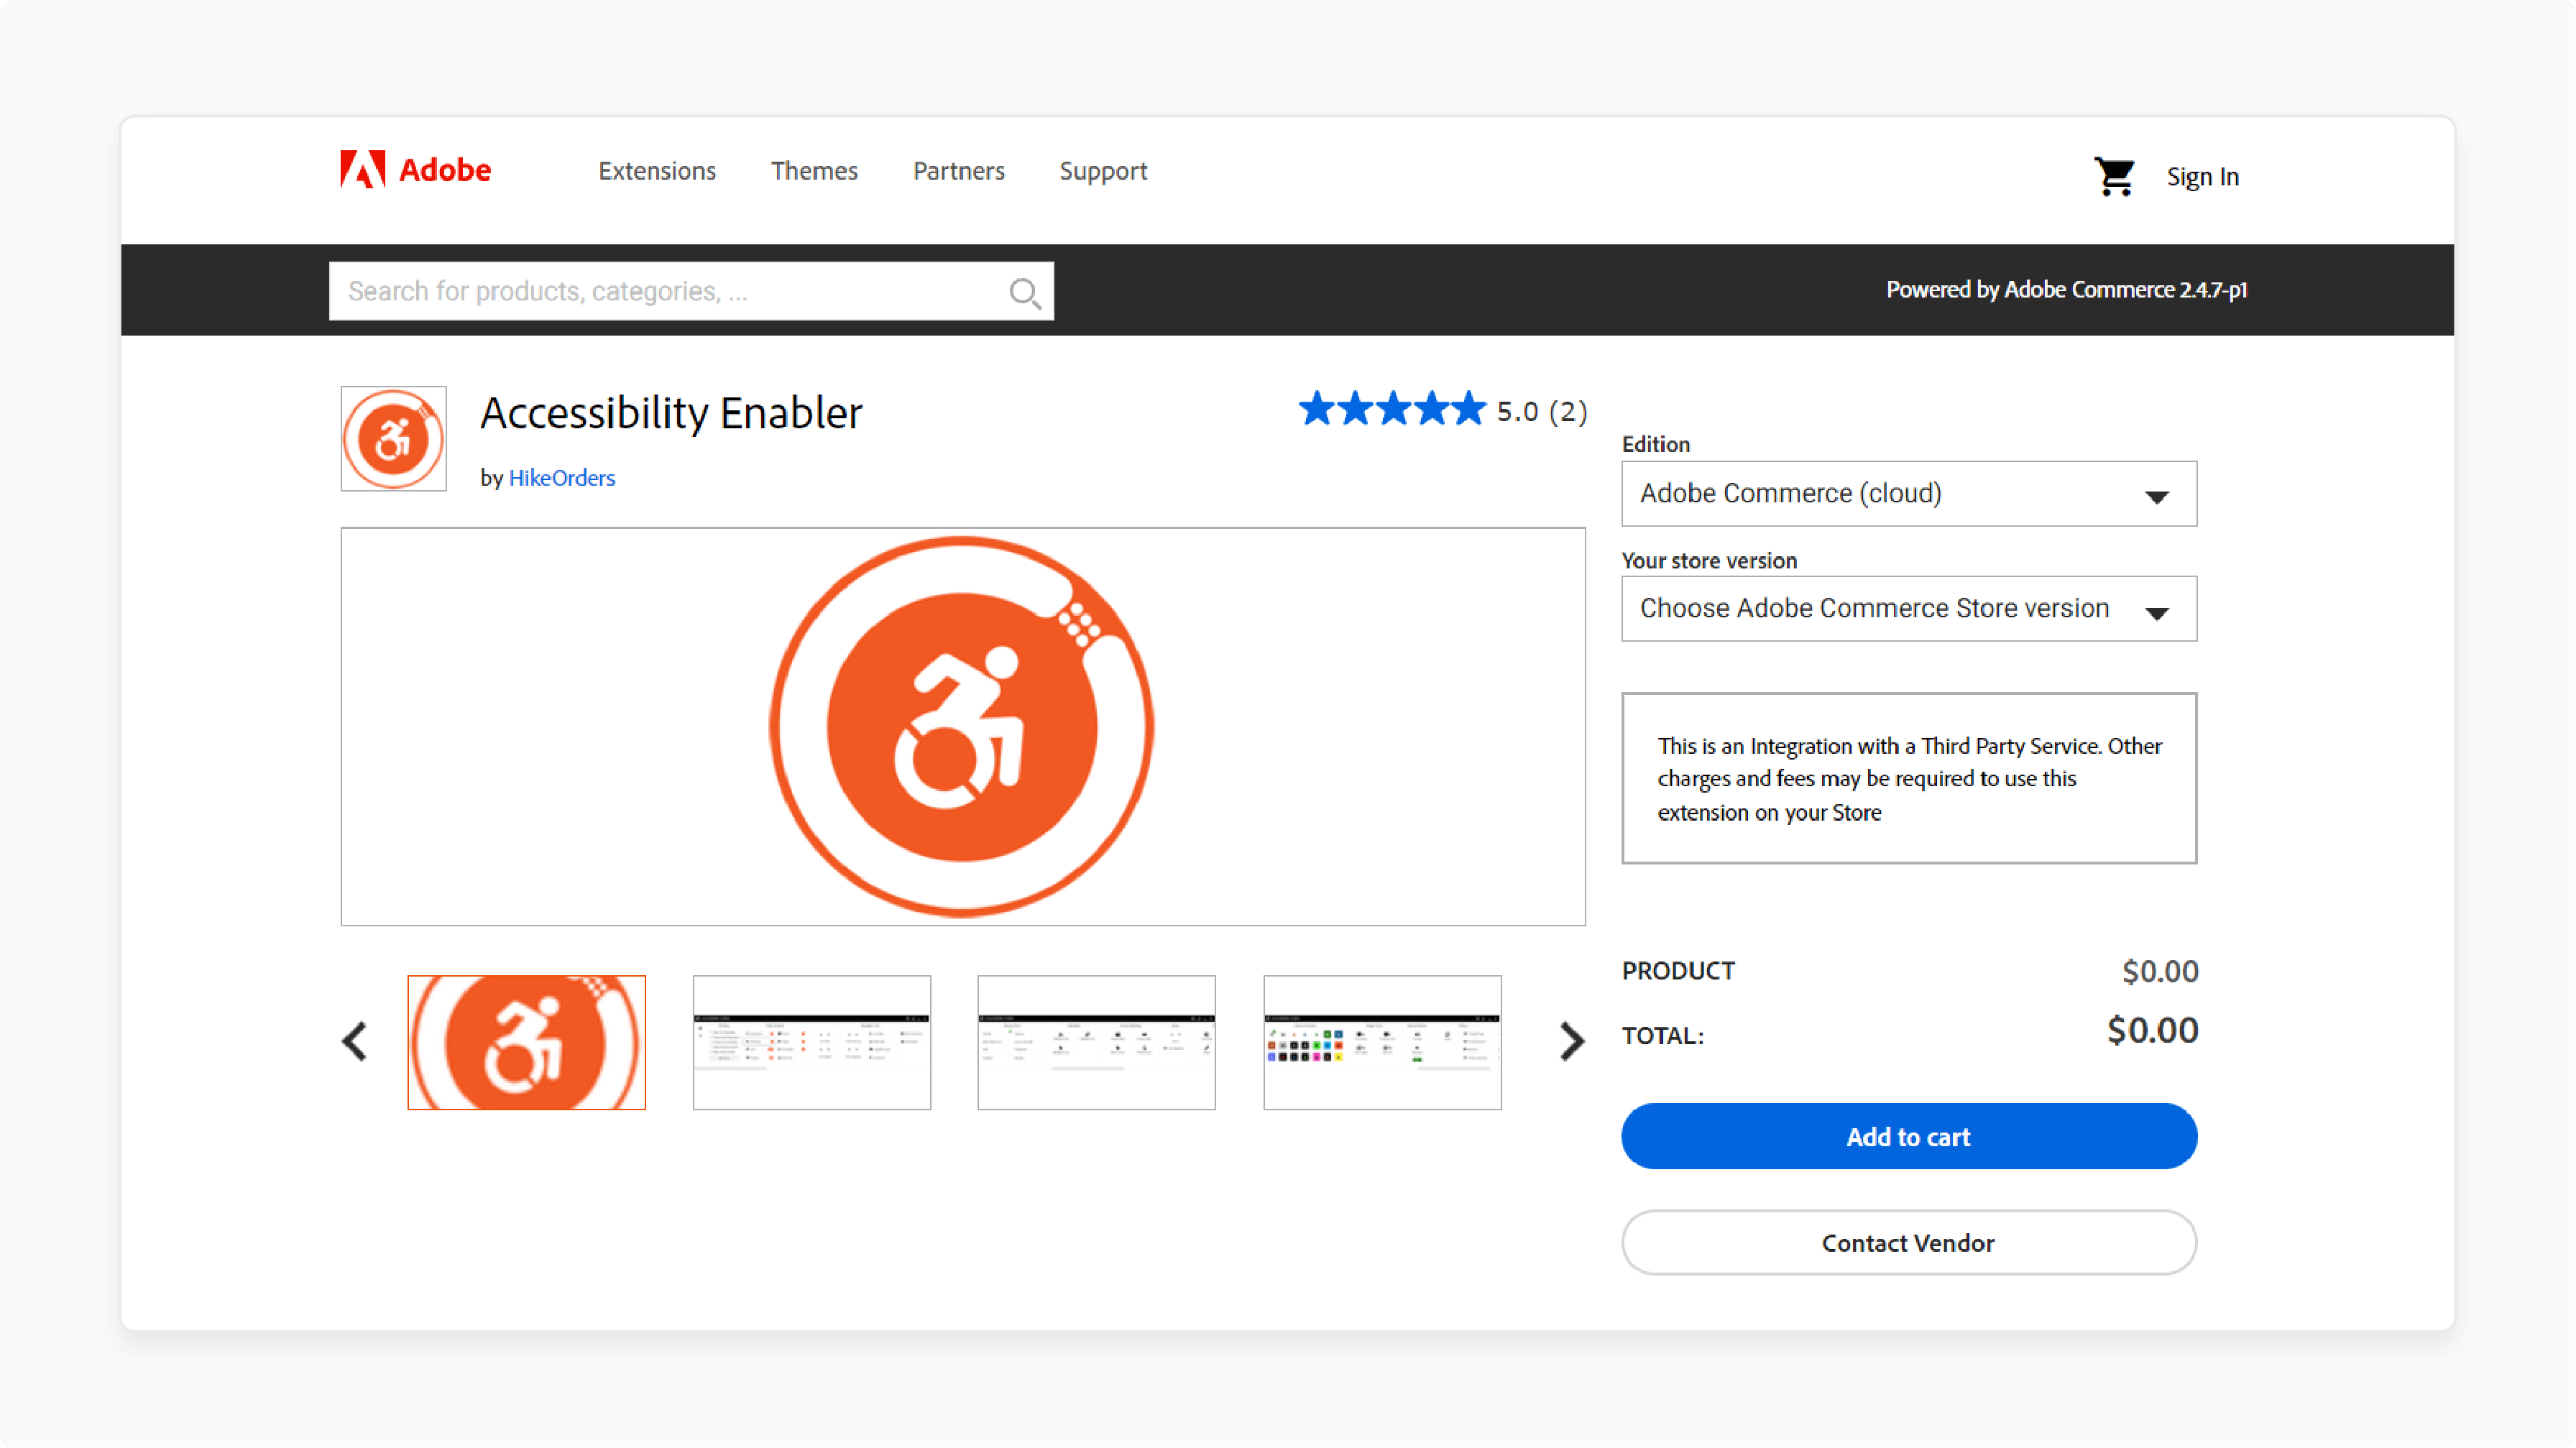2576x1448 pixels.
Task: Select the third screenshot thumbnail
Action: click(1096, 1042)
